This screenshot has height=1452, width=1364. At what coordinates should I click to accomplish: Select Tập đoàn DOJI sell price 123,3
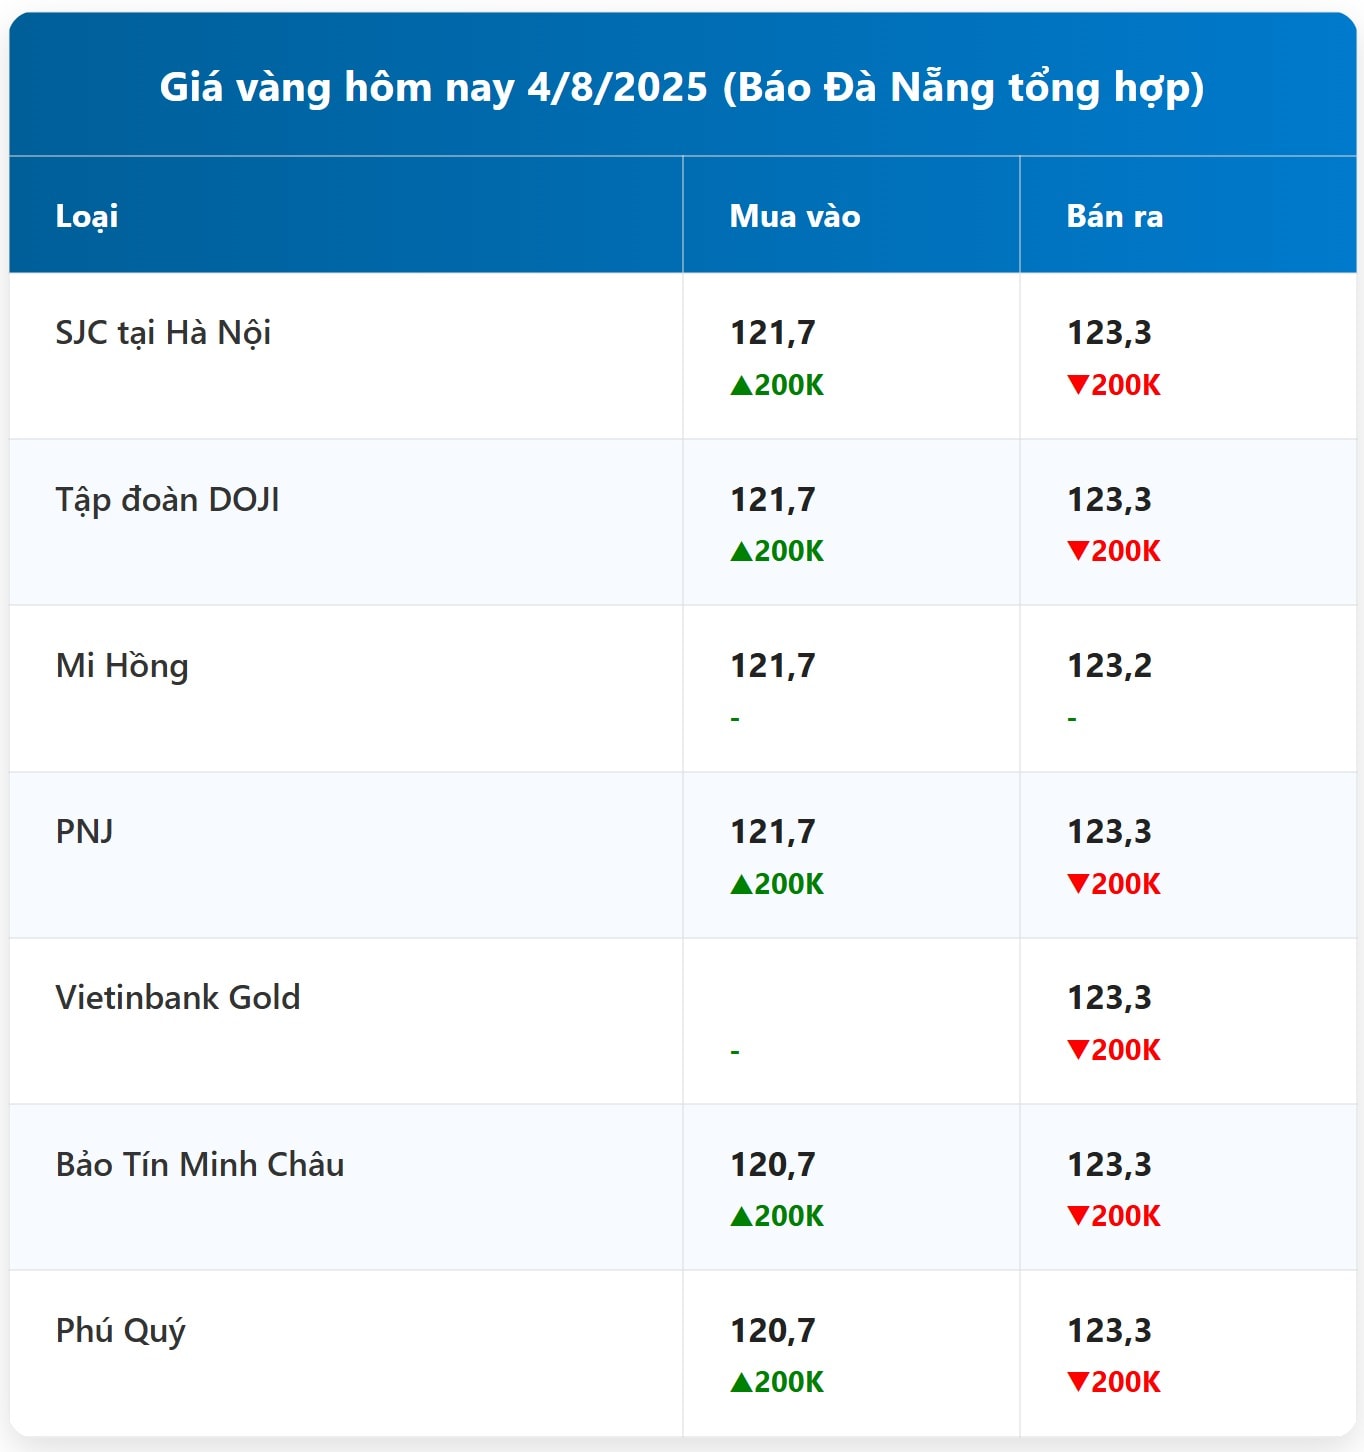click(1109, 500)
